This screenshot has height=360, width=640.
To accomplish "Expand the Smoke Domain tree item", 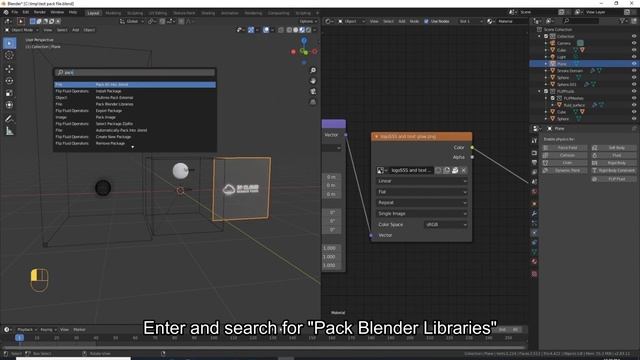I will tap(546, 71).
